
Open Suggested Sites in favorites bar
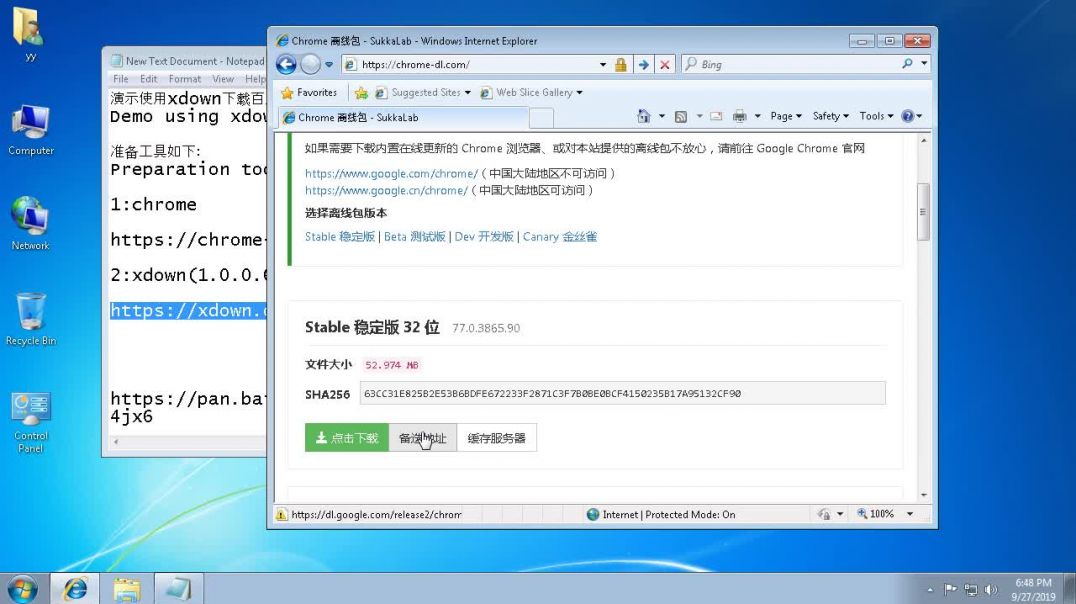[x=423, y=93]
